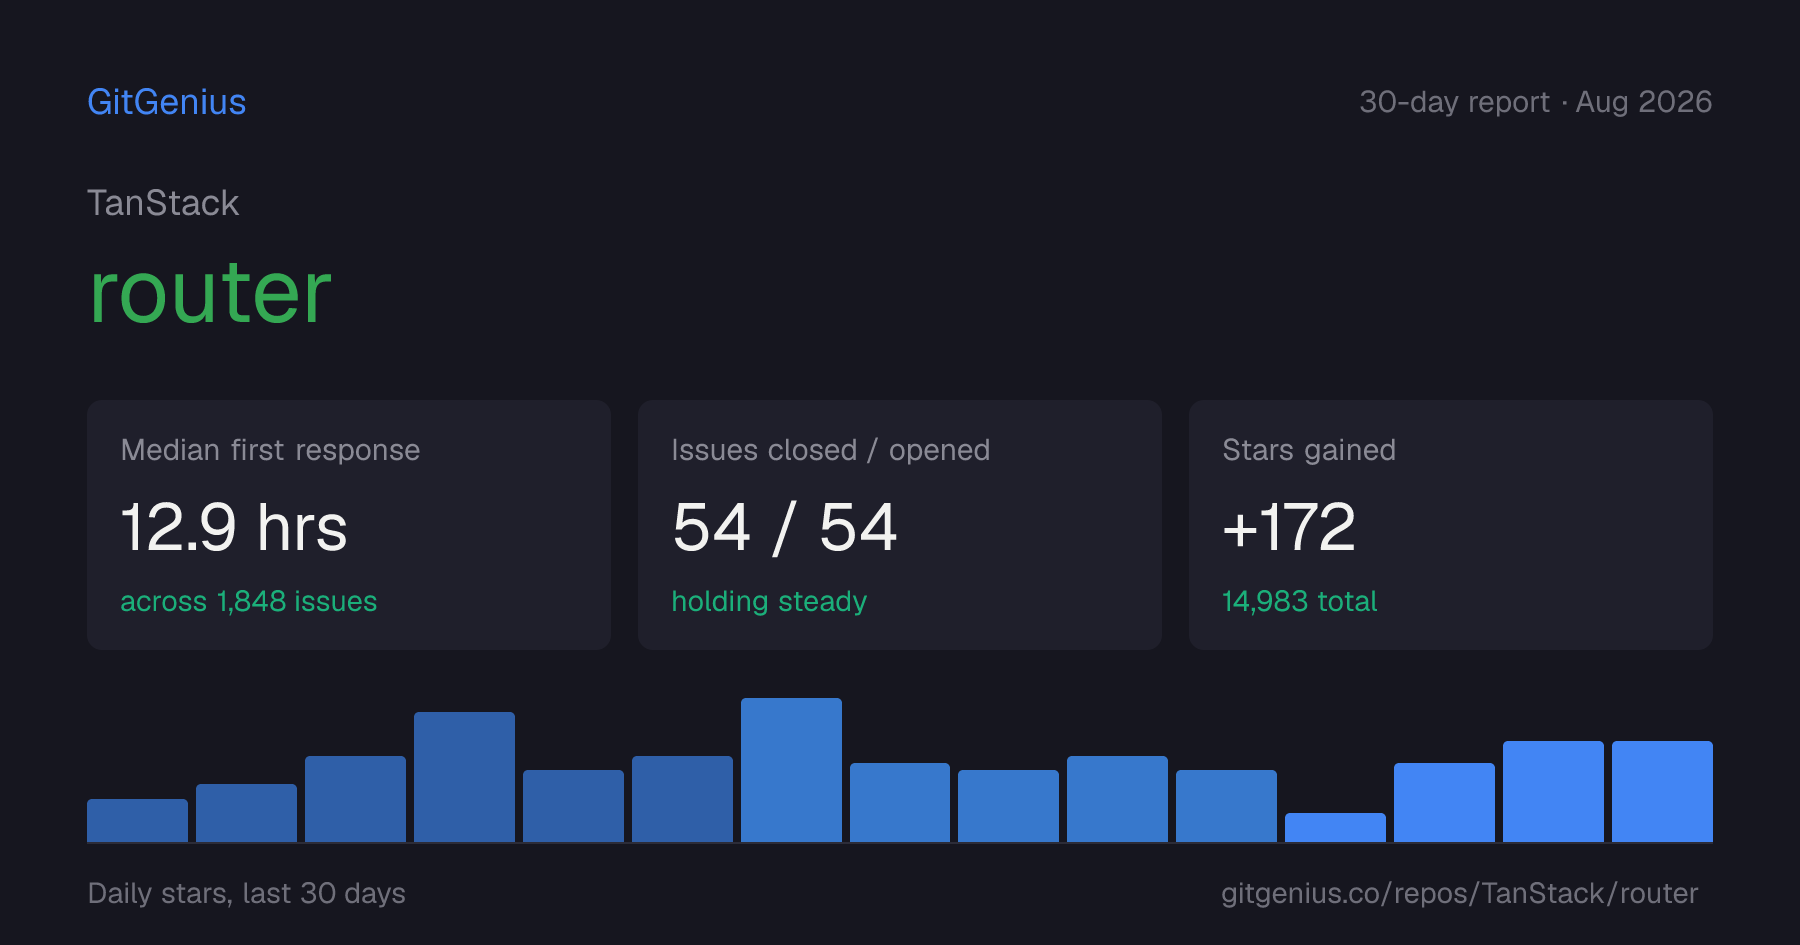1800x945 pixels.
Task: Click the "holding steady" status text
Action: [x=769, y=601]
